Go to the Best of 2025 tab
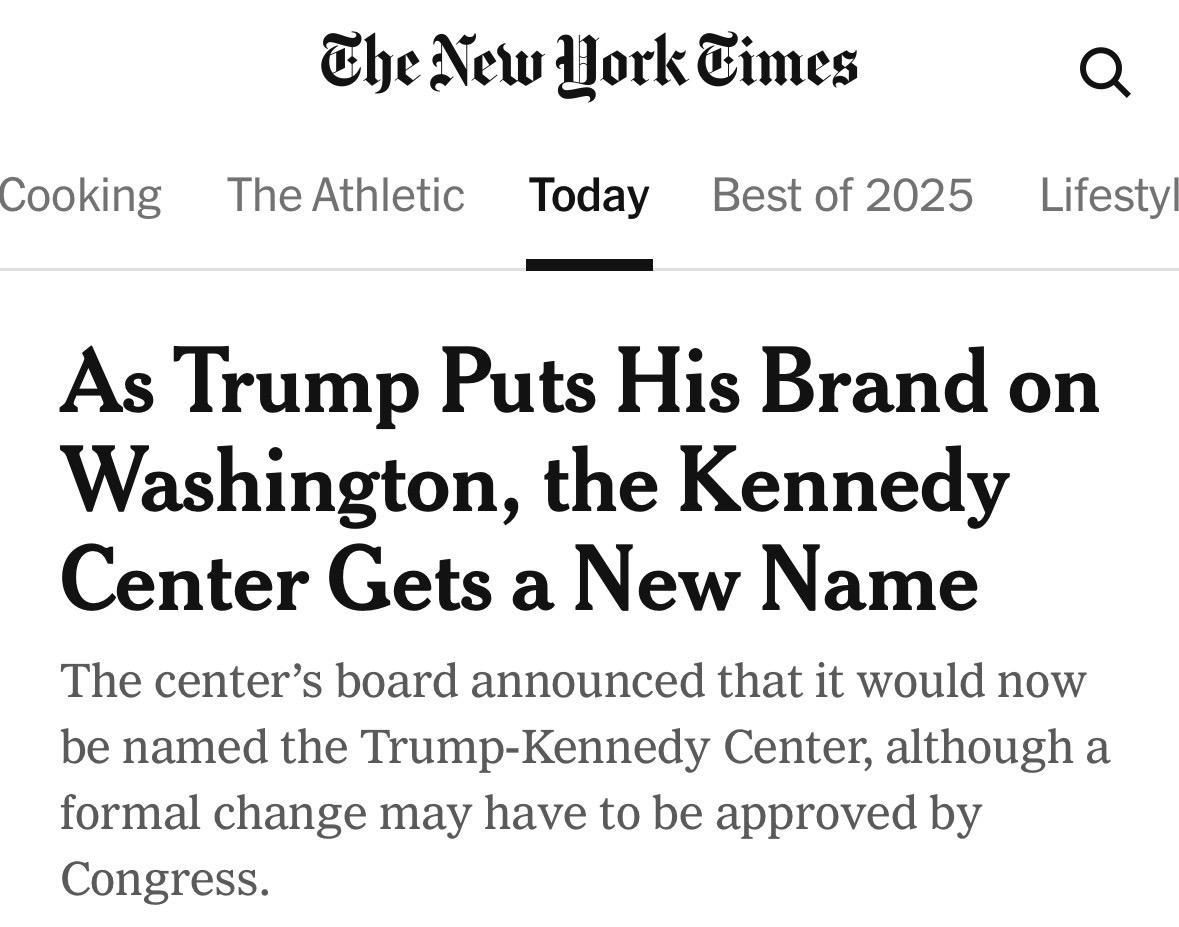This screenshot has width=1179, height=927. tap(842, 195)
